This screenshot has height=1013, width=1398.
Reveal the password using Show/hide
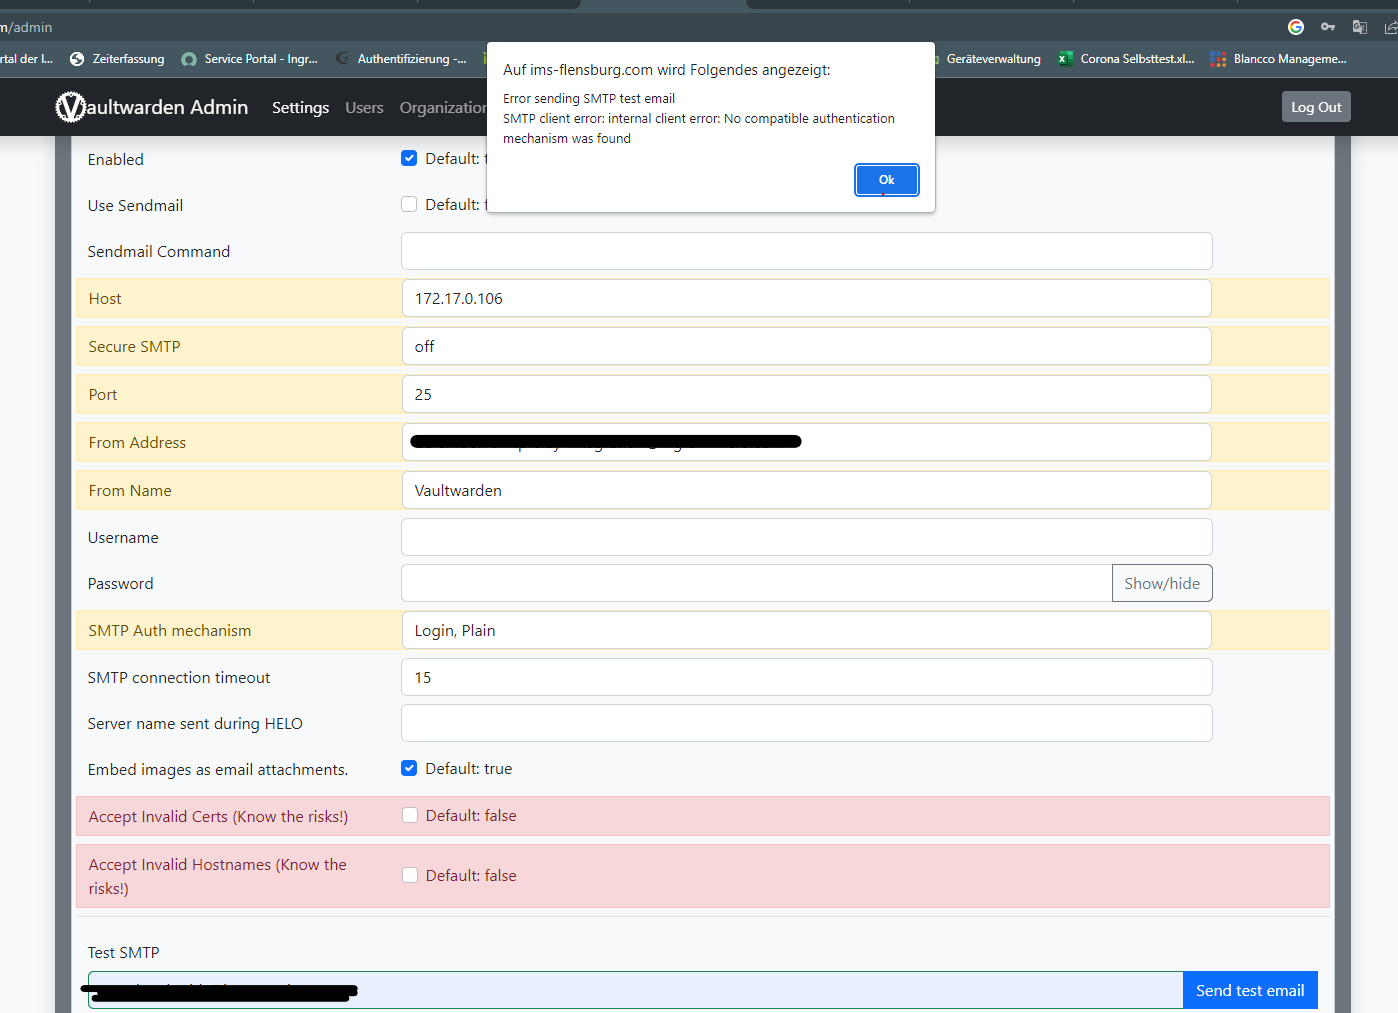point(1161,583)
